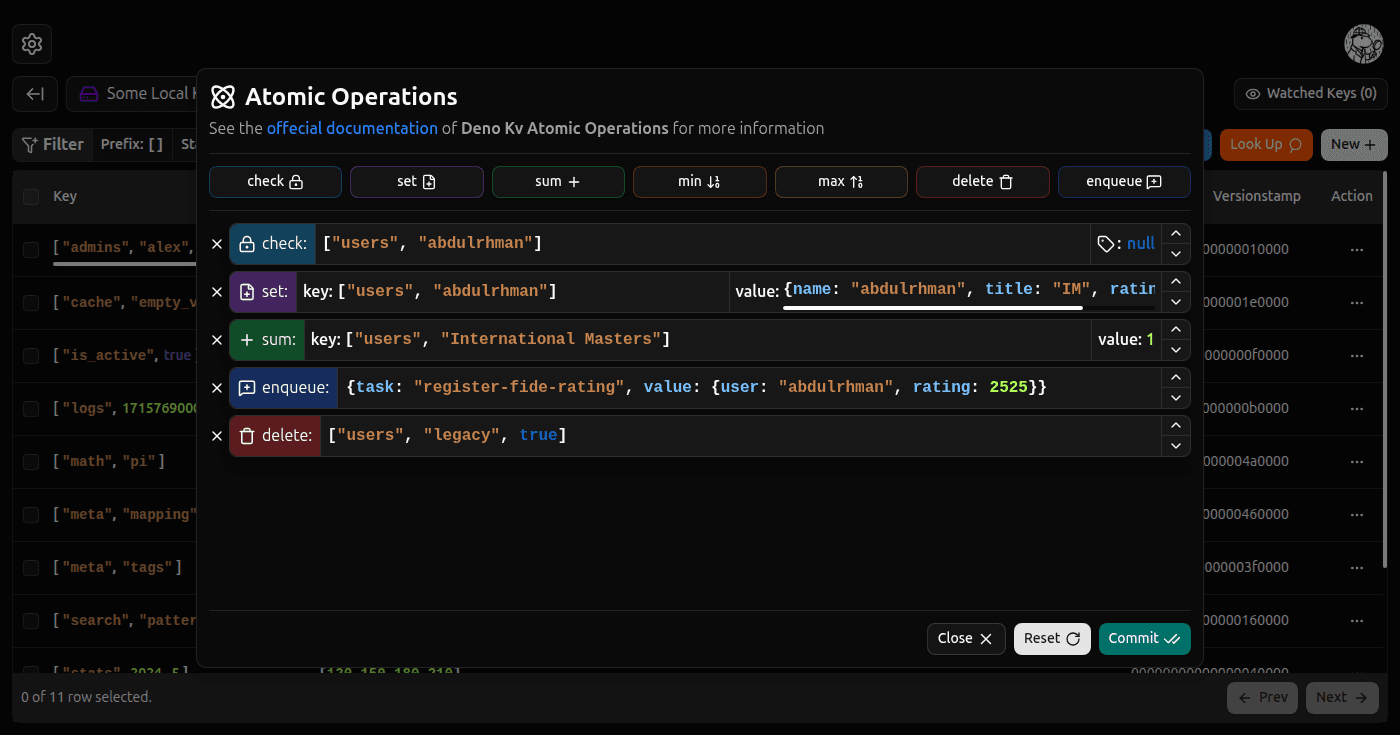Screen dimensions: 1400x735
Task: Open action menu for the logs row
Action: [x=1357, y=408]
